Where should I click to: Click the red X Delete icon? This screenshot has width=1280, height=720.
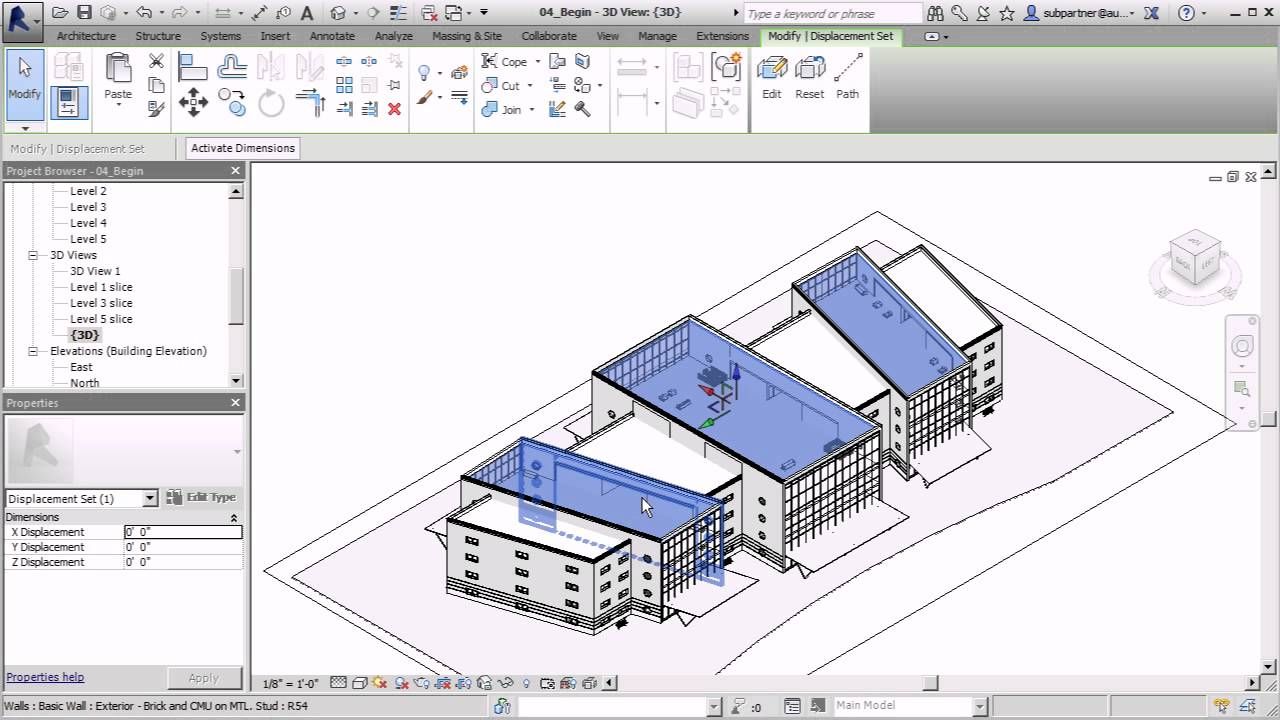pos(394,109)
